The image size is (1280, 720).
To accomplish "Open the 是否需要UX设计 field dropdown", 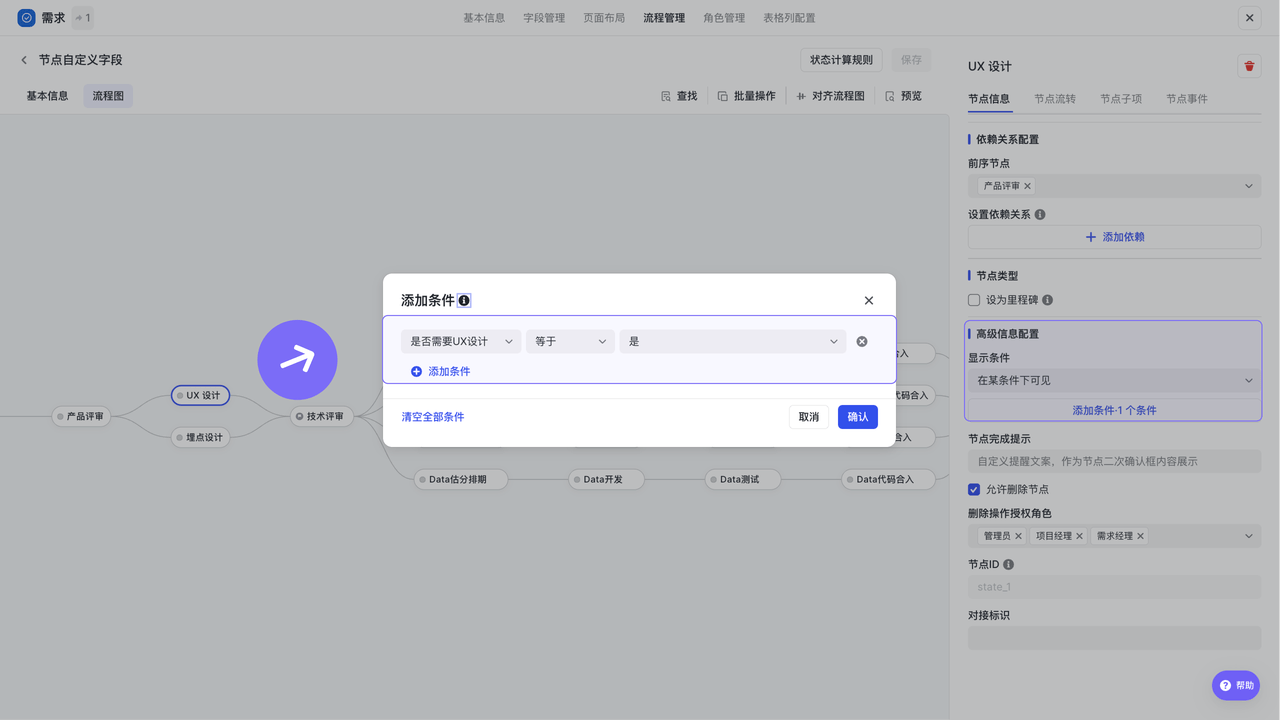I will coord(461,341).
